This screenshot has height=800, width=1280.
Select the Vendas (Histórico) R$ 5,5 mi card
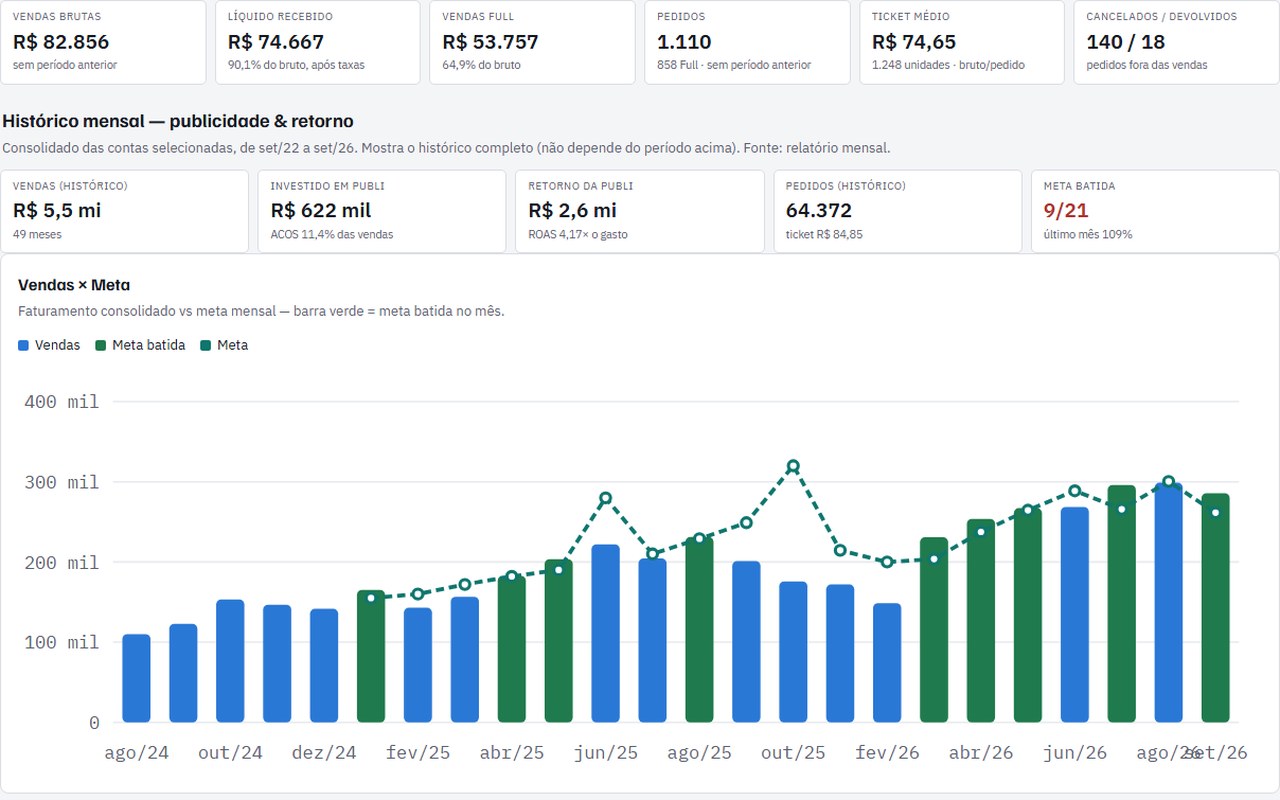coord(124,211)
